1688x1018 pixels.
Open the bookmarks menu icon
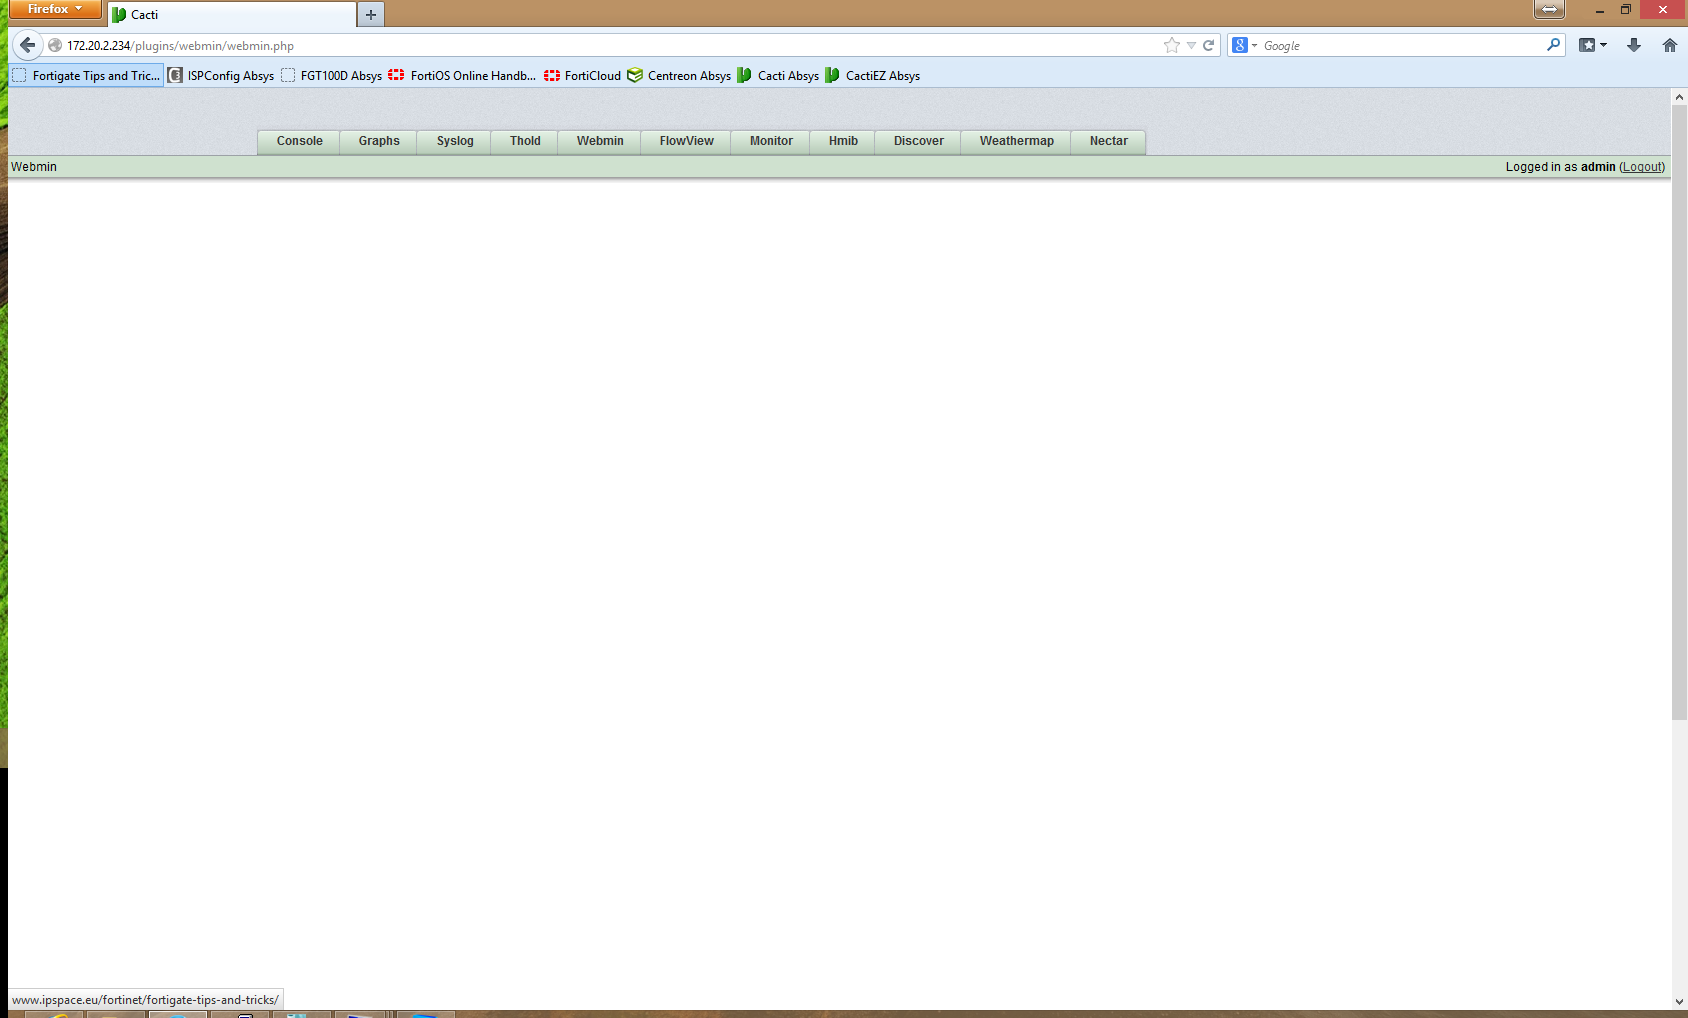pyautogui.click(x=1592, y=45)
